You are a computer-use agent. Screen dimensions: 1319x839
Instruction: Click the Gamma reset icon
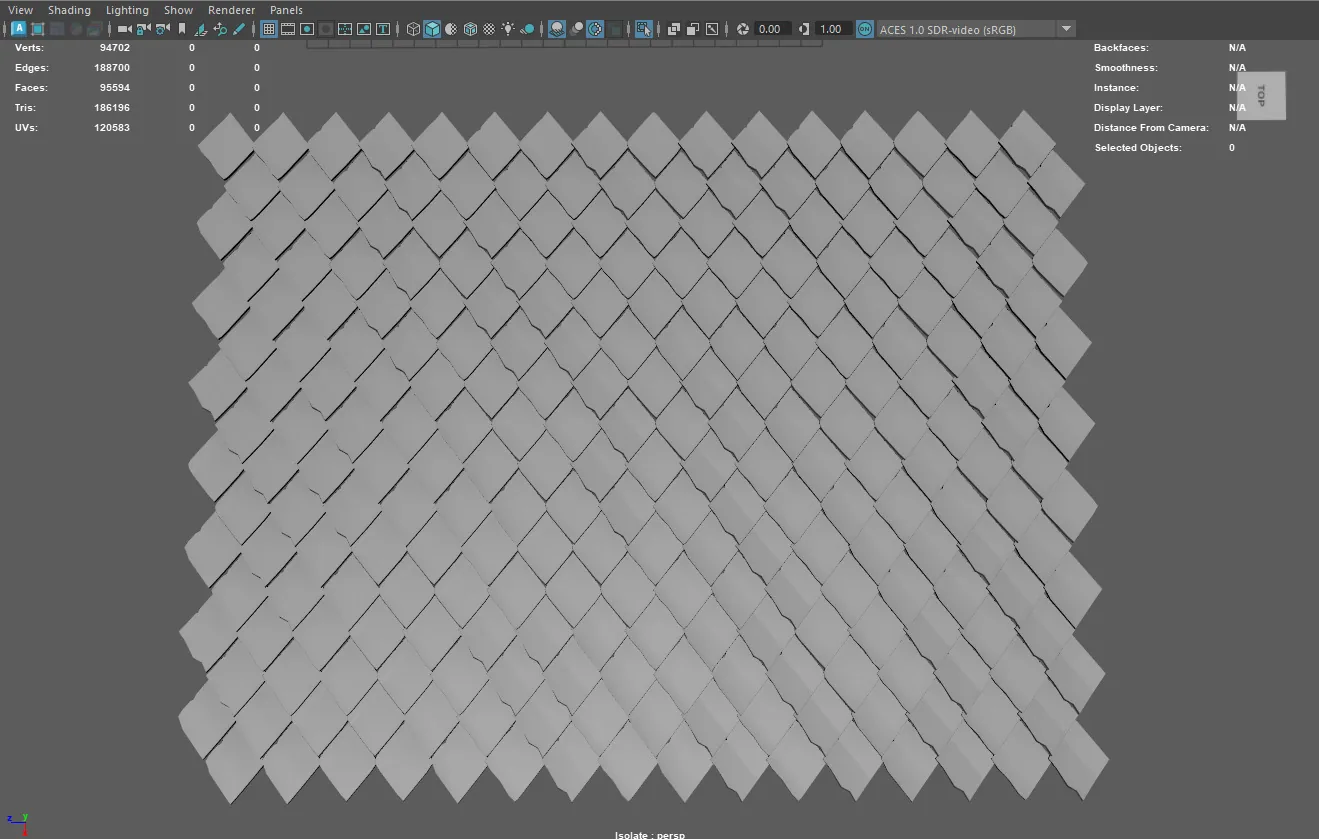point(804,29)
